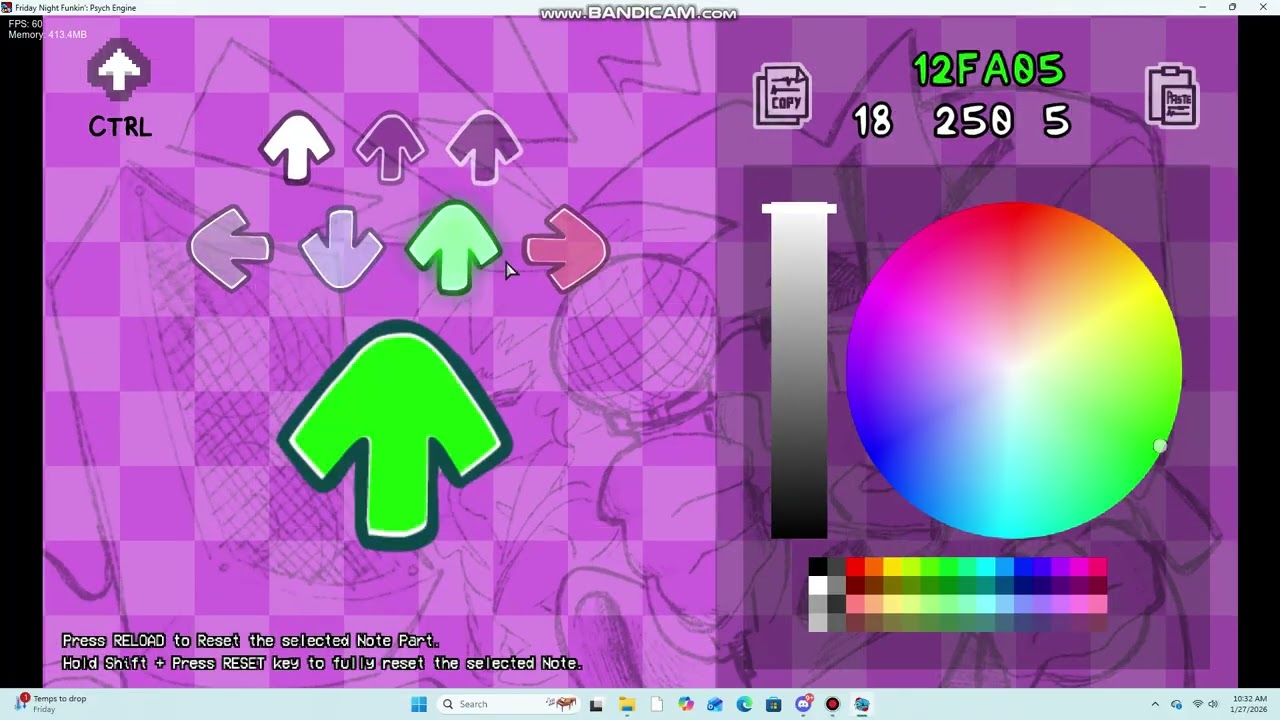Click the Paste color clipboard icon
Image resolution: width=1280 pixels, height=720 pixels.
click(1172, 96)
